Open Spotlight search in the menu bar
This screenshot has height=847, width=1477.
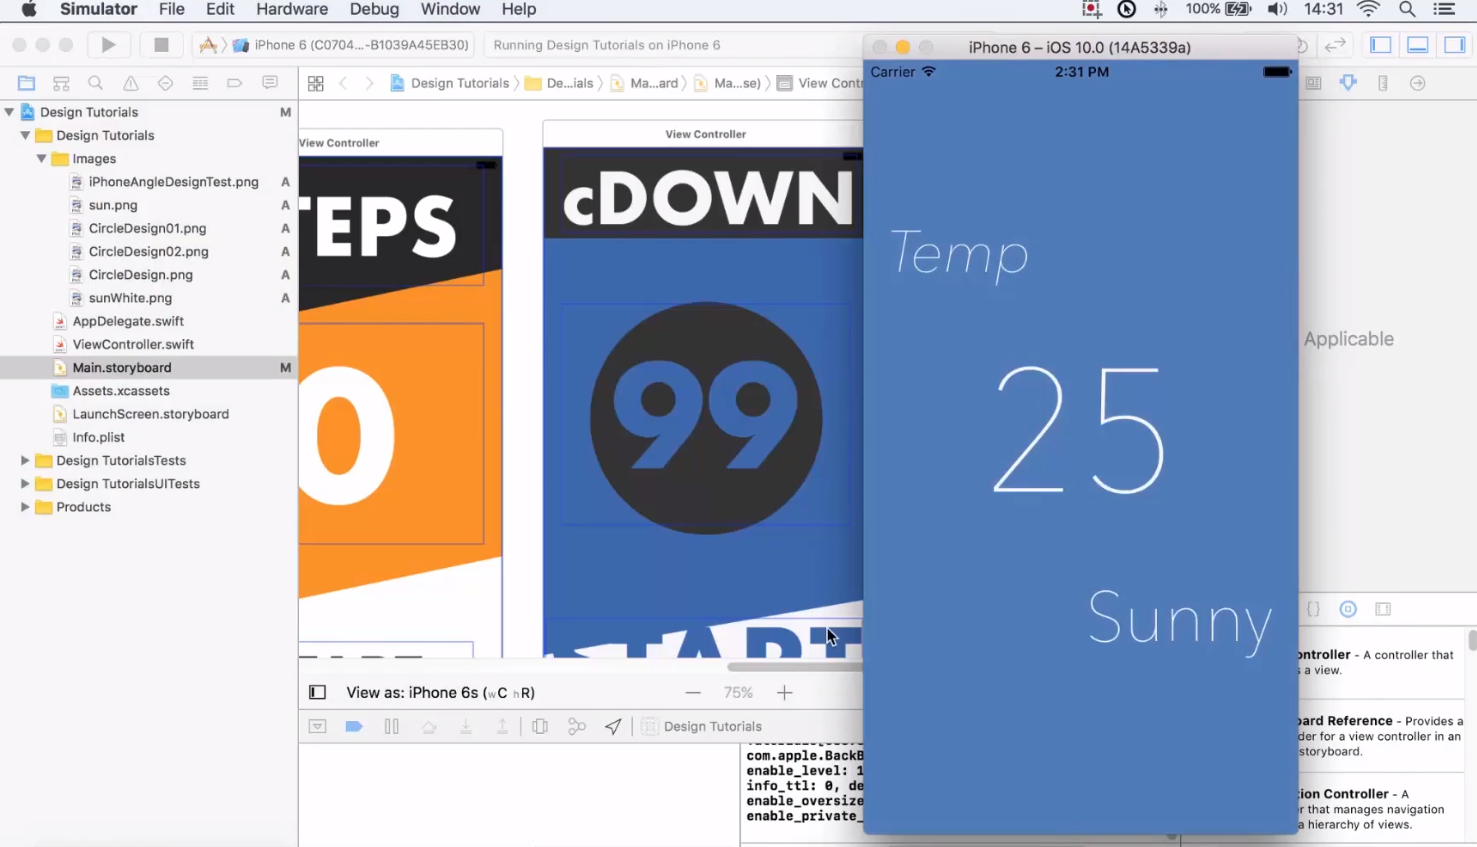click(1407, 9)
